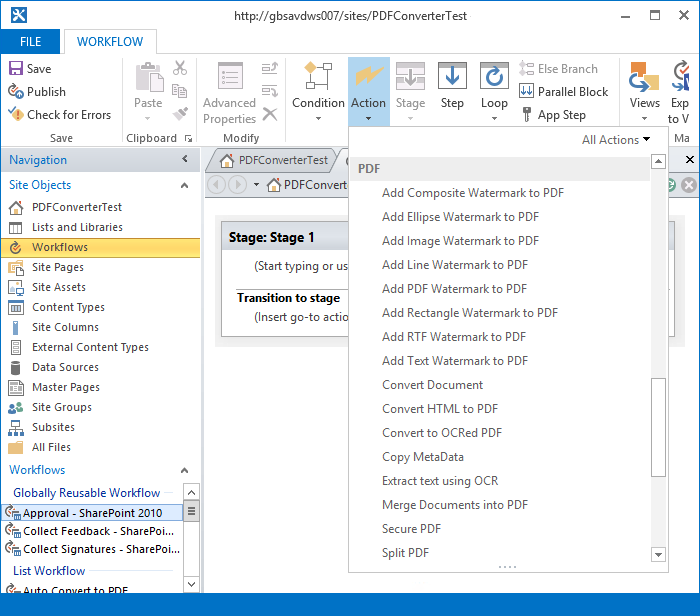Open the Action dropdown arrow

[x=368, y=119]
